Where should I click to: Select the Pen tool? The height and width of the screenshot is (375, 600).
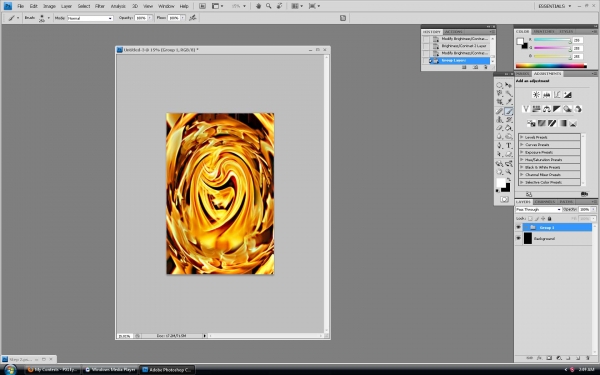click(499, 146)
